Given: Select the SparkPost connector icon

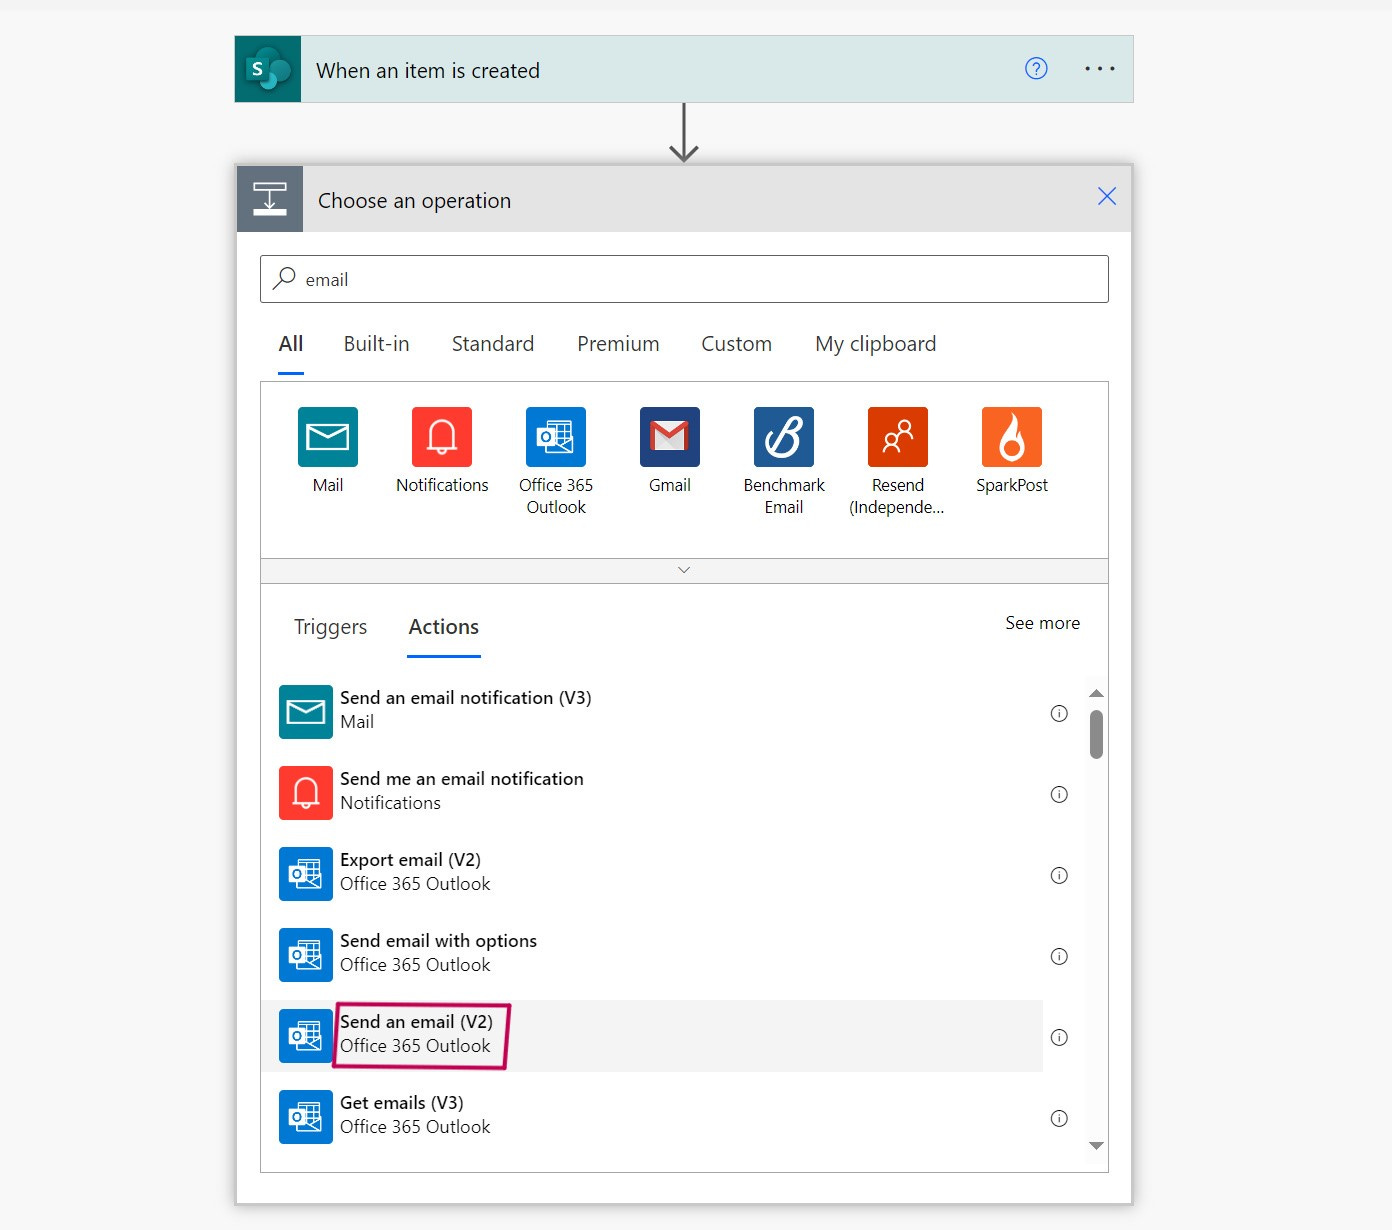Looking at the screenshot, I should (1012, 437).
